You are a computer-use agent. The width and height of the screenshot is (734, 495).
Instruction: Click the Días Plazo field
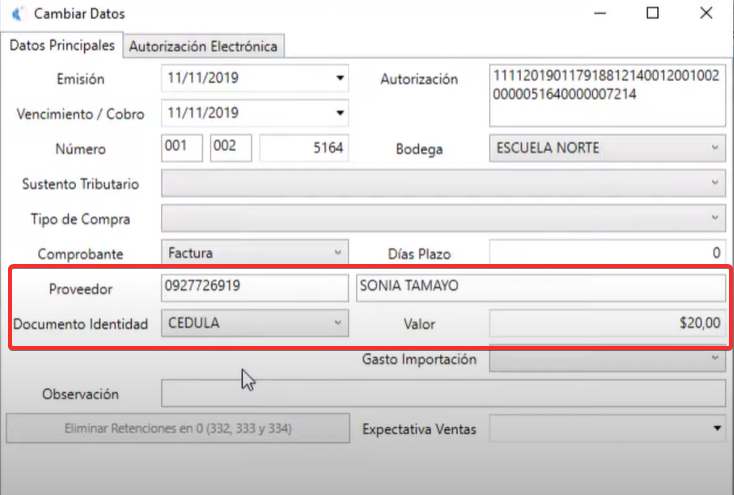(x=607, y=253)
